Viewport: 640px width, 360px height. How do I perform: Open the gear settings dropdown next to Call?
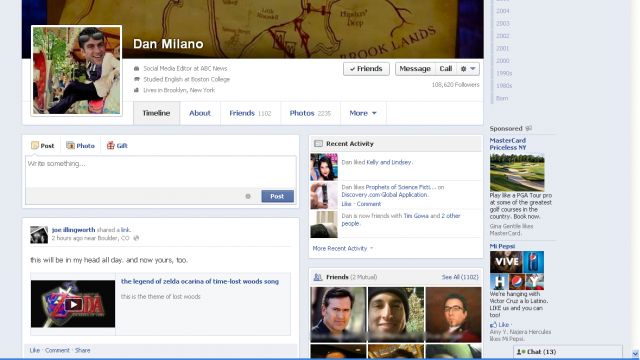click(x=468, y=69)
